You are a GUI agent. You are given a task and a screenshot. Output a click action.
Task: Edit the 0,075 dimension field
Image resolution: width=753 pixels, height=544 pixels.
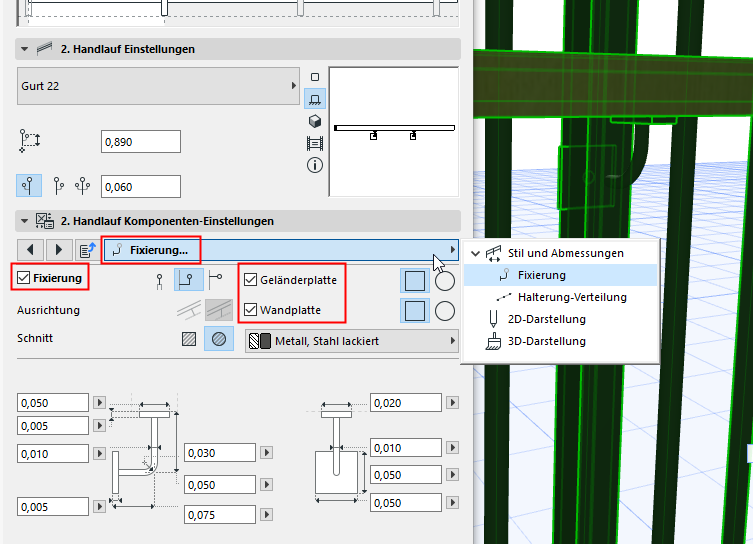[220, 515]
